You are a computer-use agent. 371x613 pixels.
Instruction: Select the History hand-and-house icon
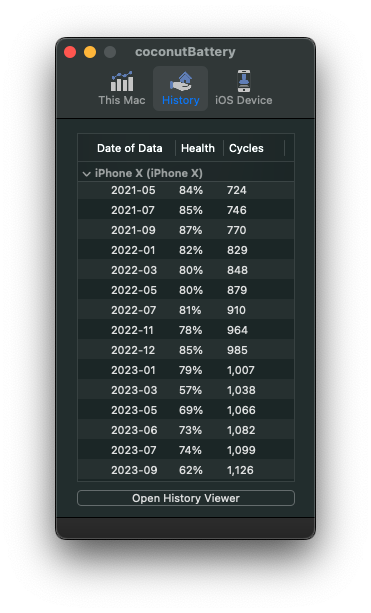180,81
